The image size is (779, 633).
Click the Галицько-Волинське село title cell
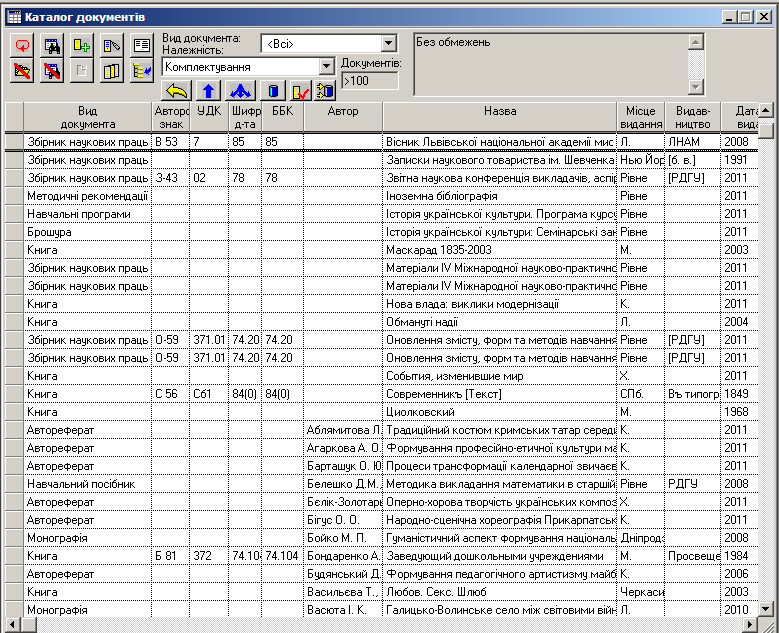500,610
